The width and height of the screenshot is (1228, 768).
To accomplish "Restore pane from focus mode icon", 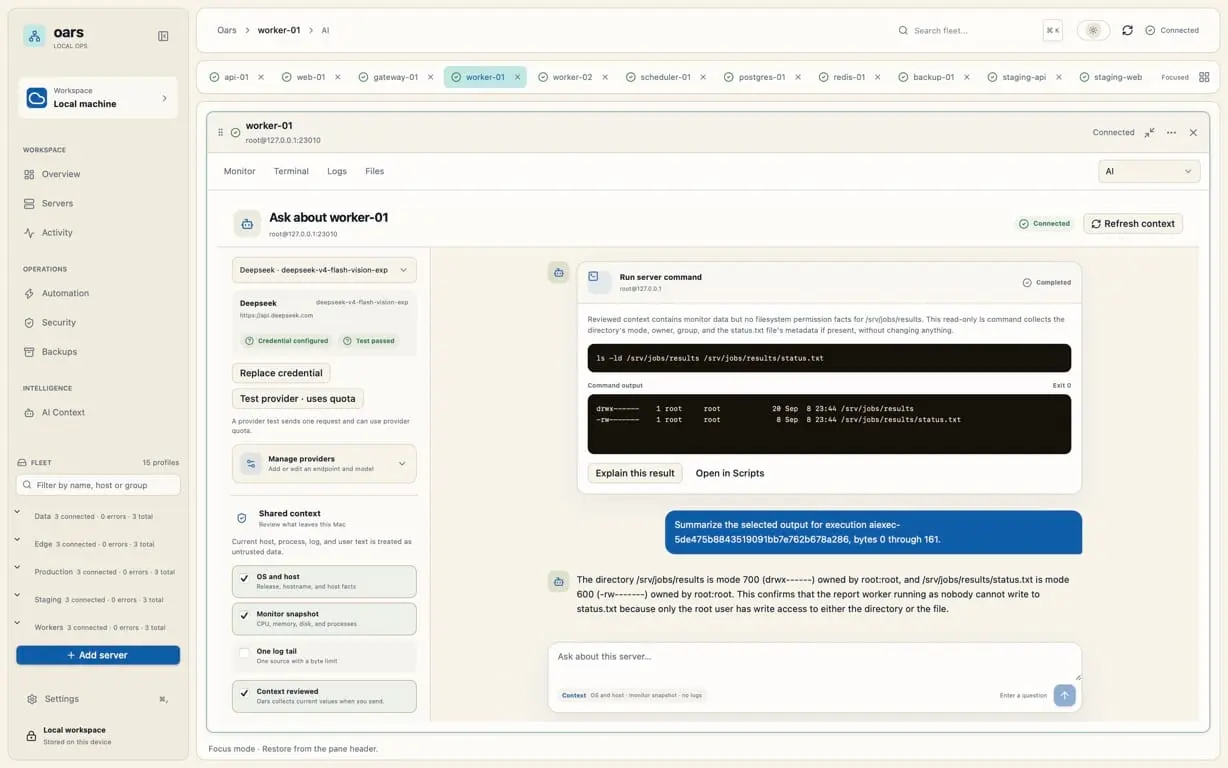I will pyautogui.click(x=1149, y=132).
